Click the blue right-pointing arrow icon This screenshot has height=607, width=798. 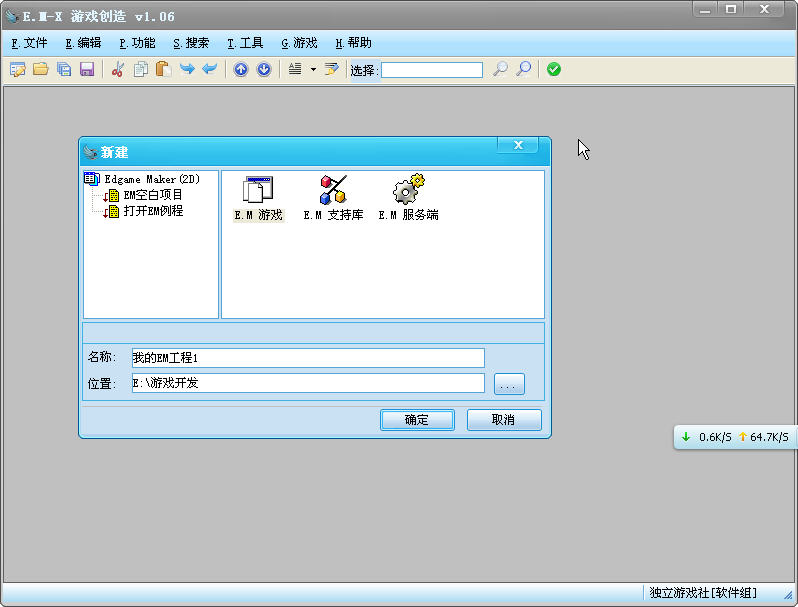click(x=187, y=69)
